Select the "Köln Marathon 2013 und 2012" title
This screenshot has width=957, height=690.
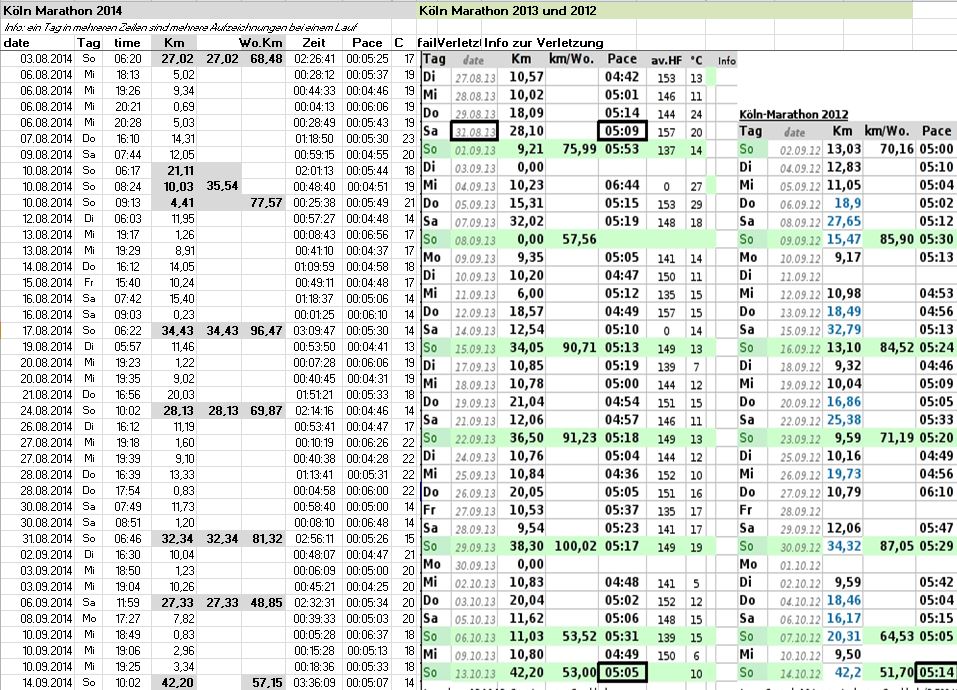[x=508, y=10]
